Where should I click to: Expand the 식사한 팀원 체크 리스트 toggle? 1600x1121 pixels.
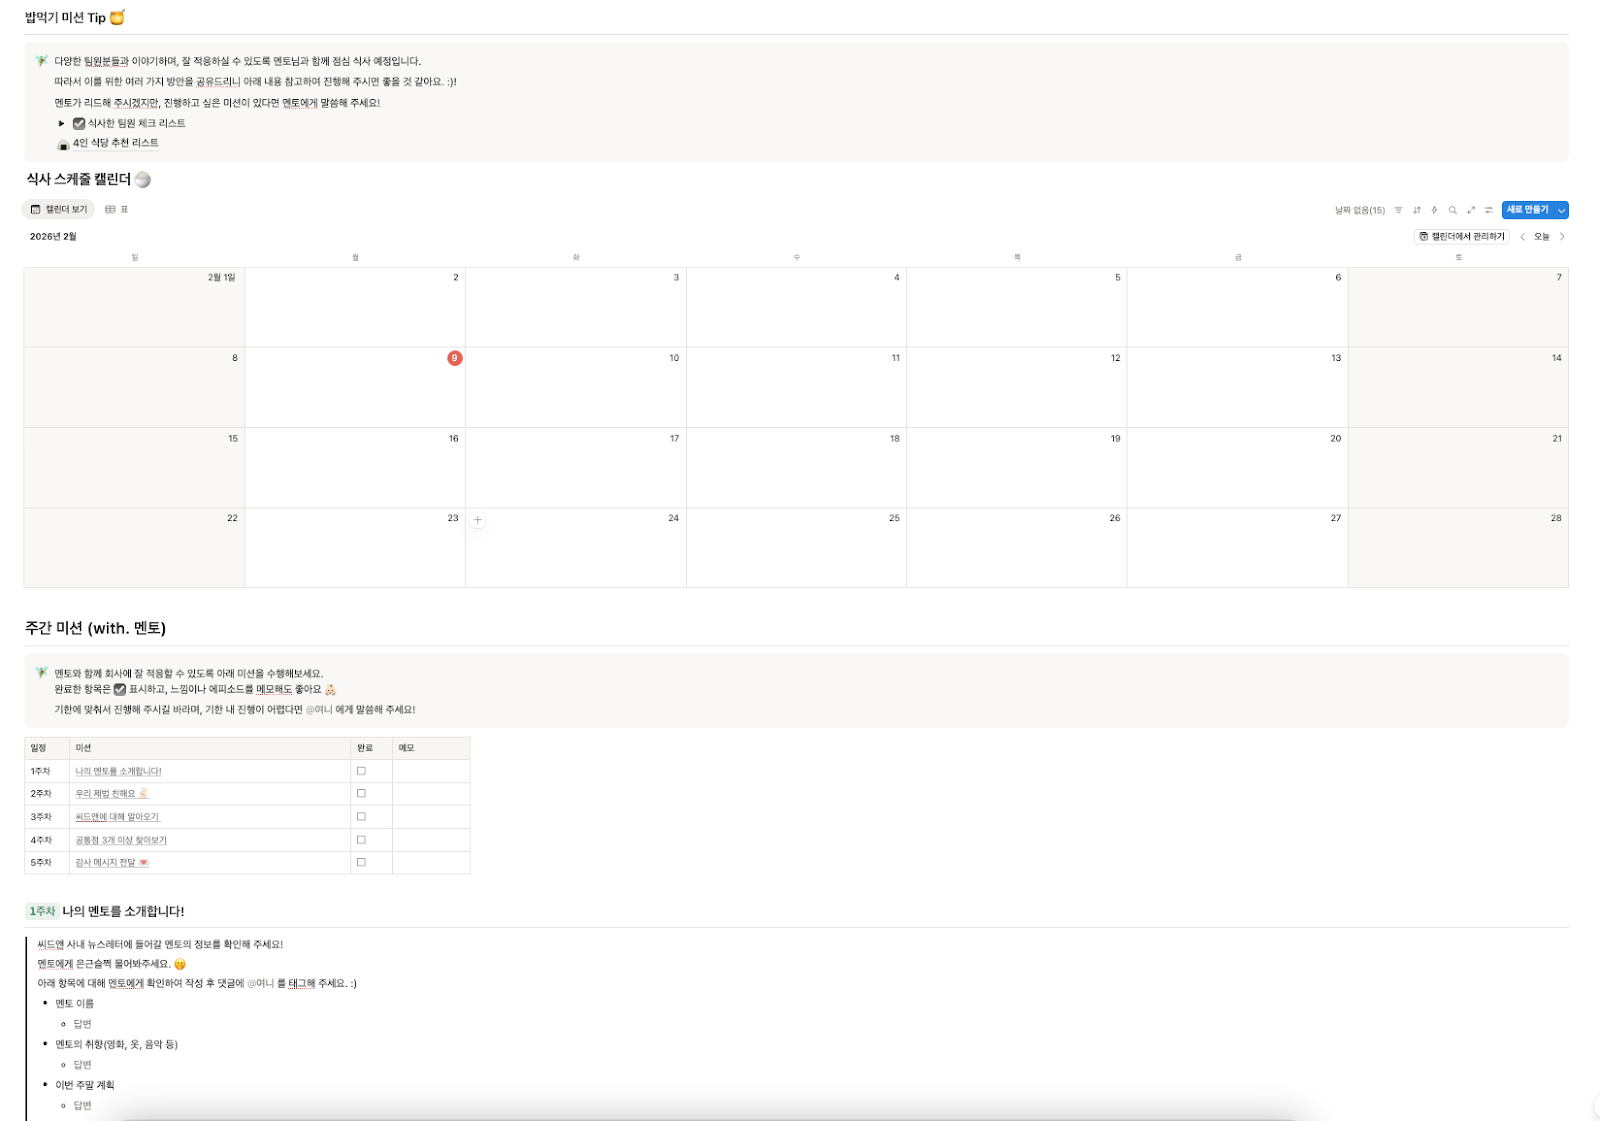(x=60, y=123)
